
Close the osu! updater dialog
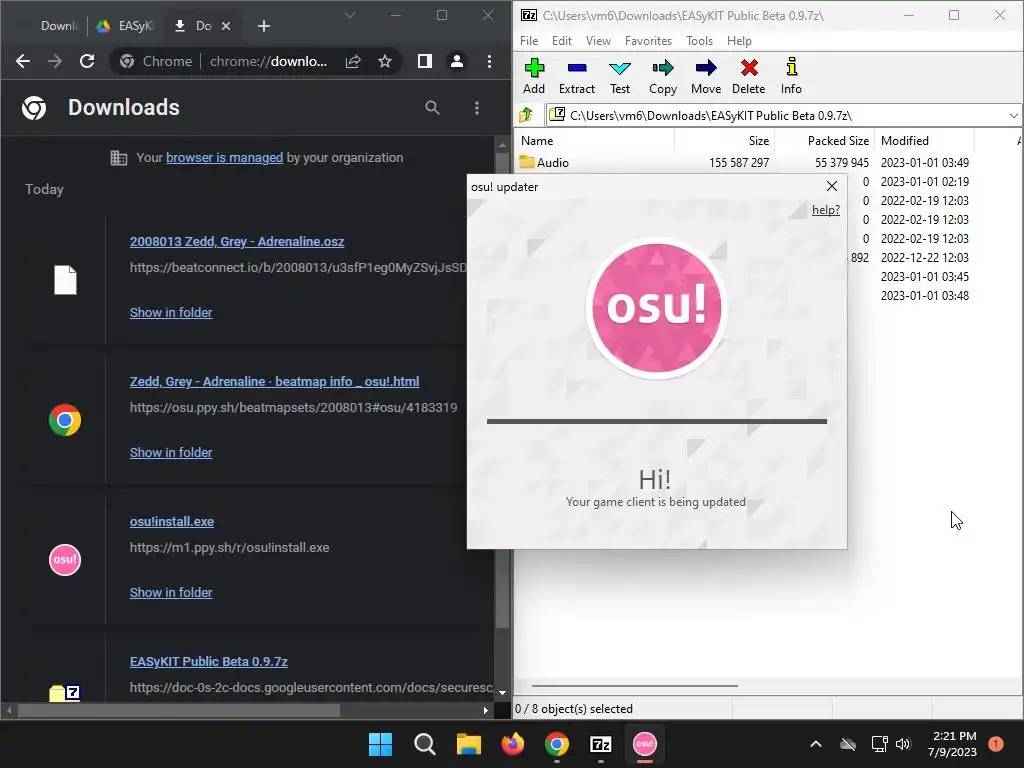831,187
